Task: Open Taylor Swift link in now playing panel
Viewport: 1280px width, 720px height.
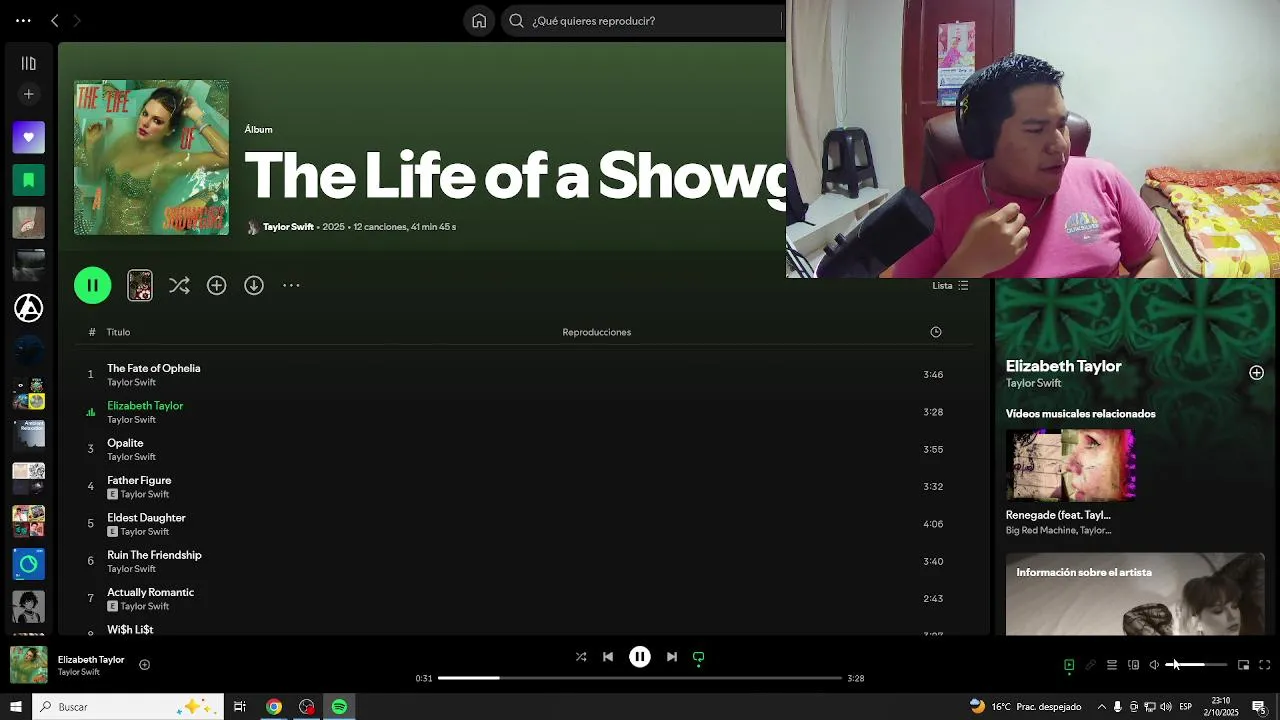Action: (x=1033, y=383)
